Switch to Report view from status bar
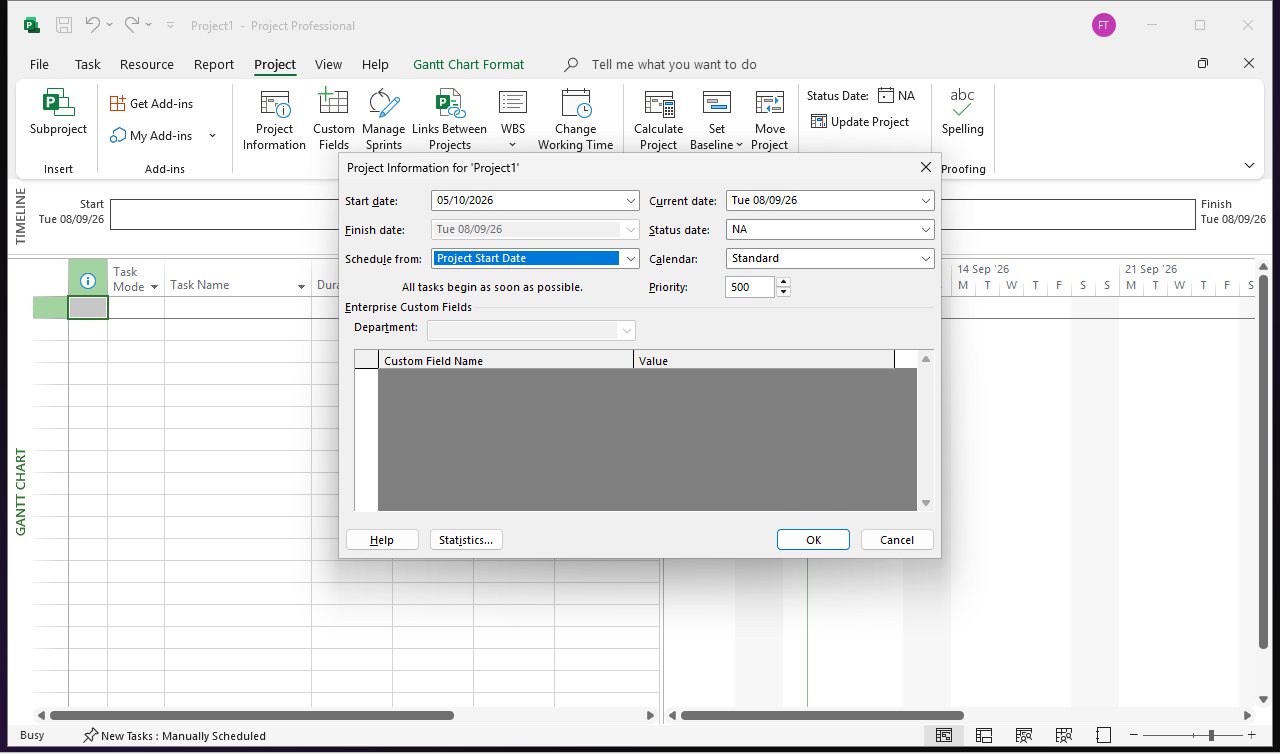Viewport: 1280px width, 754px height. 1103,735
